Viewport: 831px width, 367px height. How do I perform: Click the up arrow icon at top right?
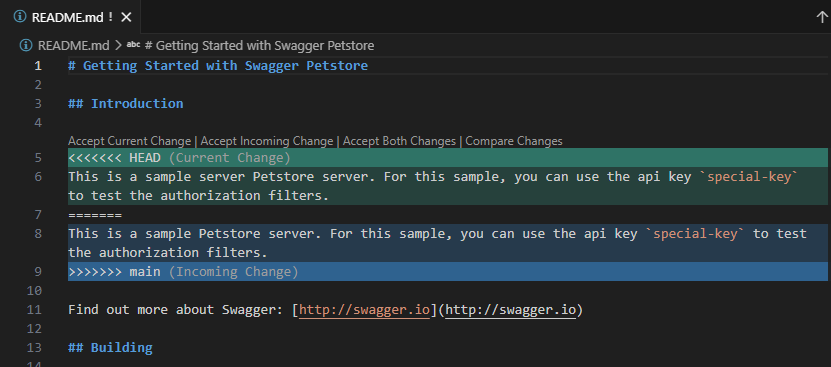[x=821, y=17]
